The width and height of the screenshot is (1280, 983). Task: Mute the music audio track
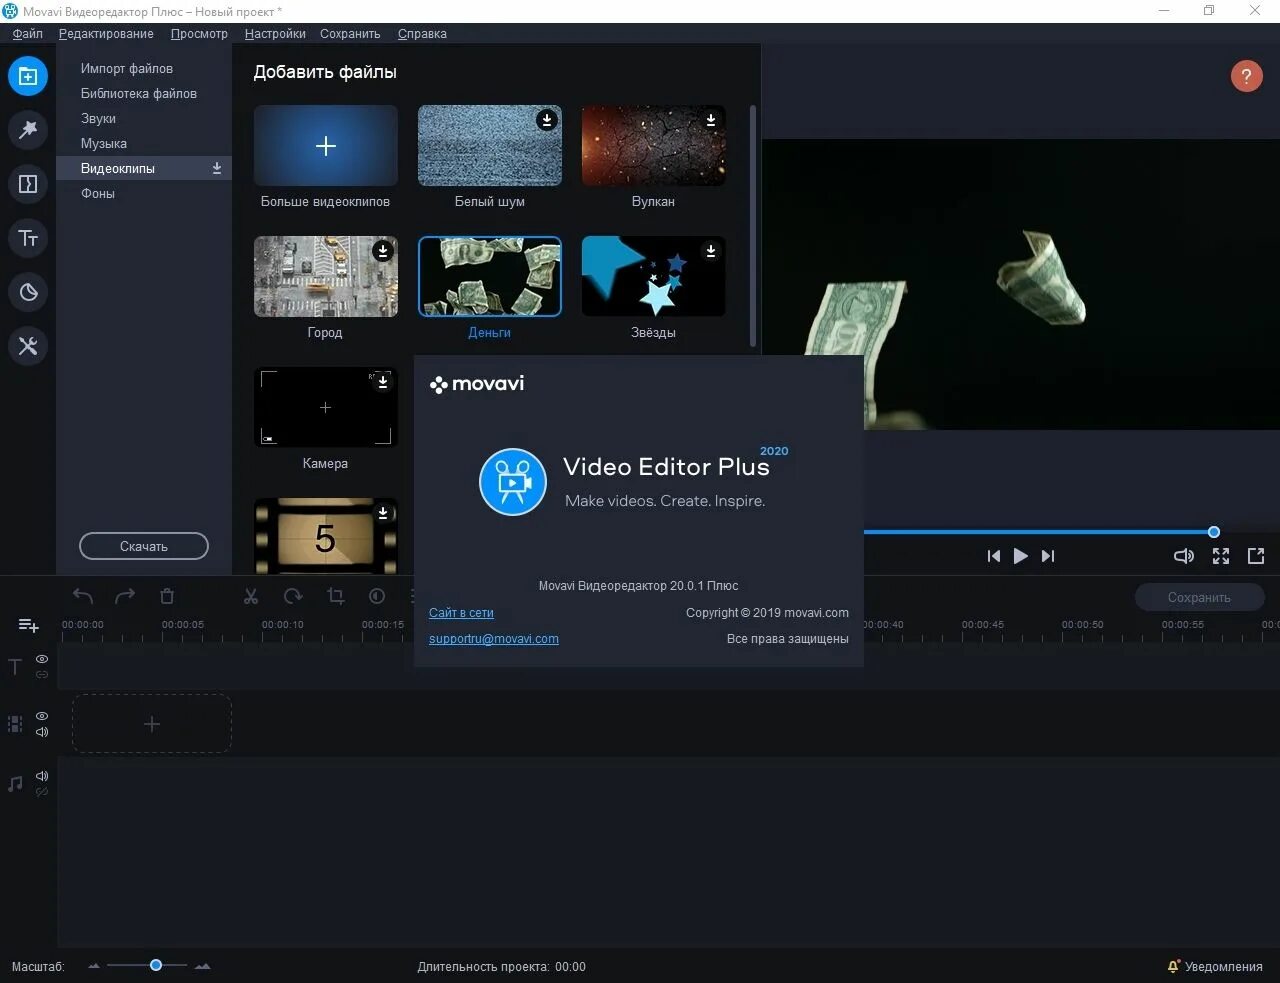(x=42, y=776)
